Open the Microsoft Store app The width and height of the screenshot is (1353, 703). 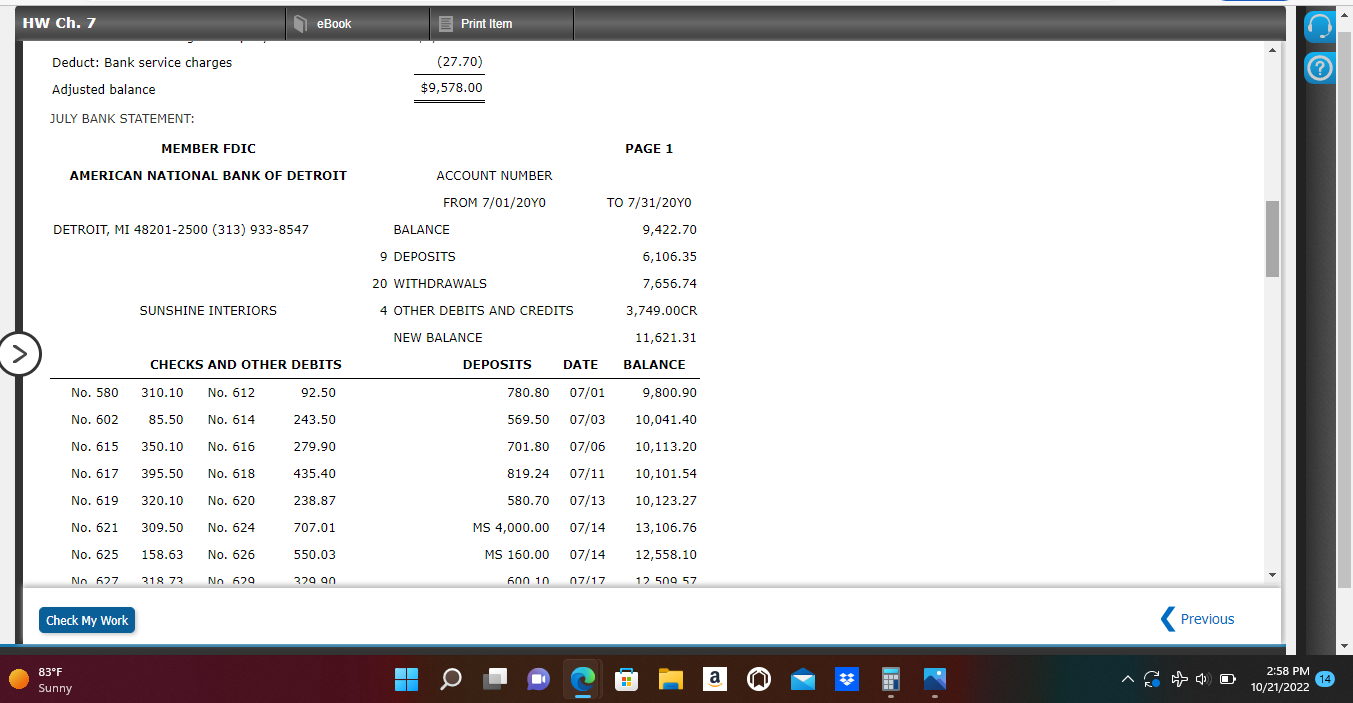(626, 680)
